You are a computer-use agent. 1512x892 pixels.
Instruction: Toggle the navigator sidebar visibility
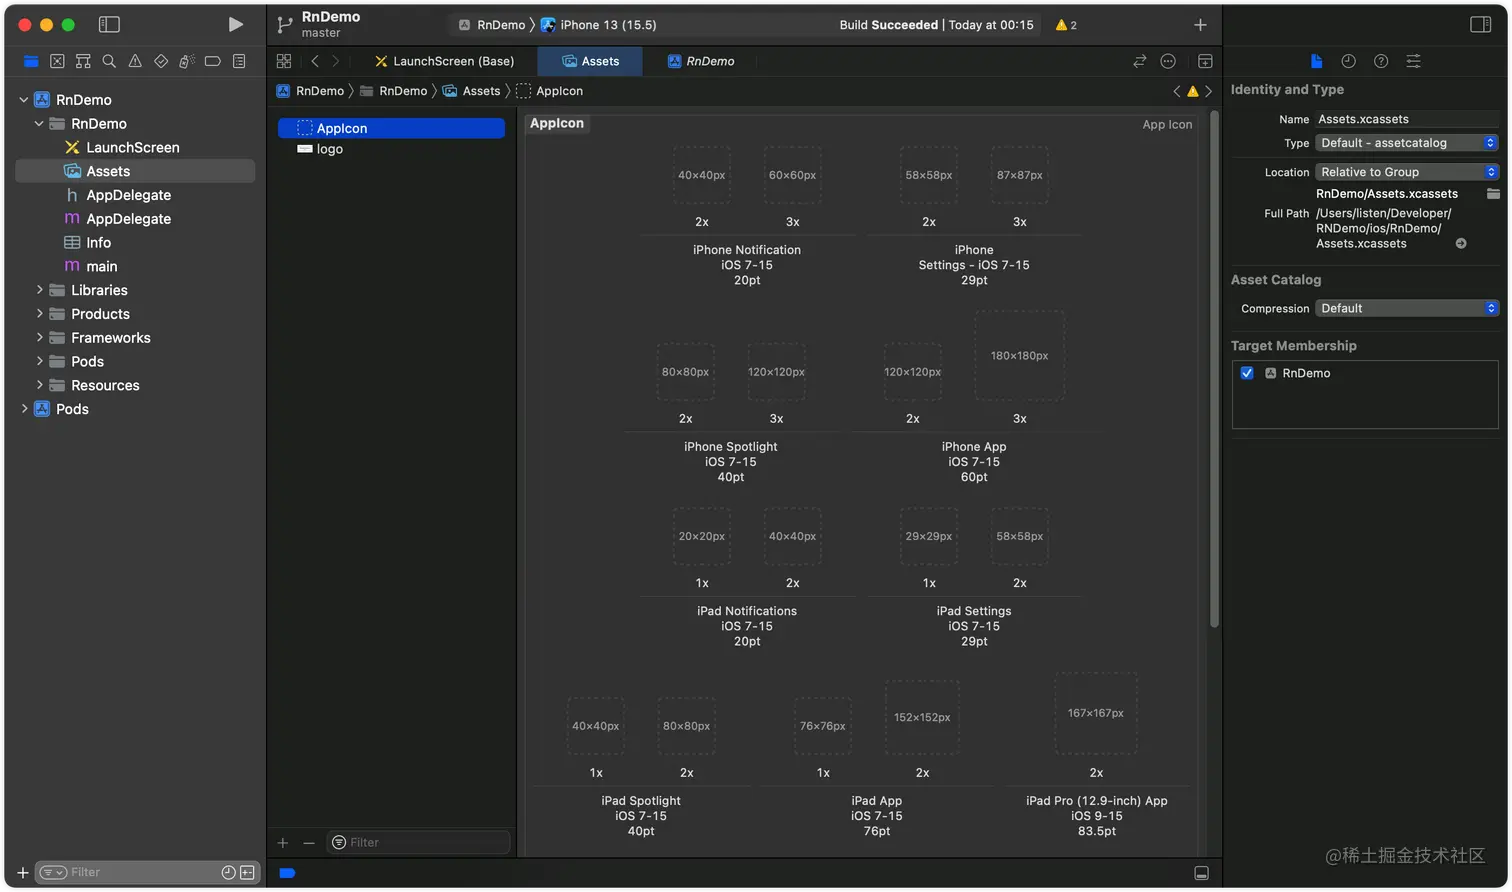[x=109, y=24]
